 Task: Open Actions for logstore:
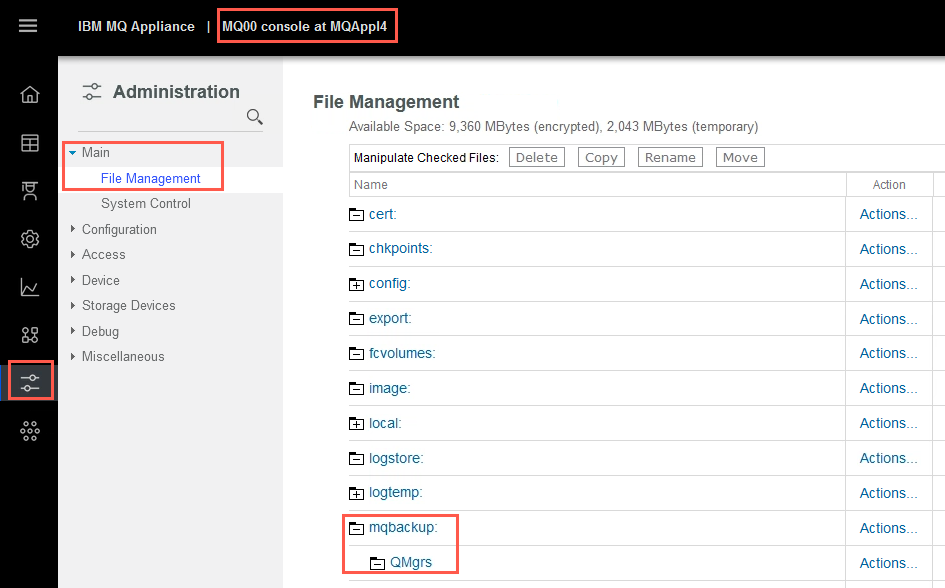click(x=888, y=458)
